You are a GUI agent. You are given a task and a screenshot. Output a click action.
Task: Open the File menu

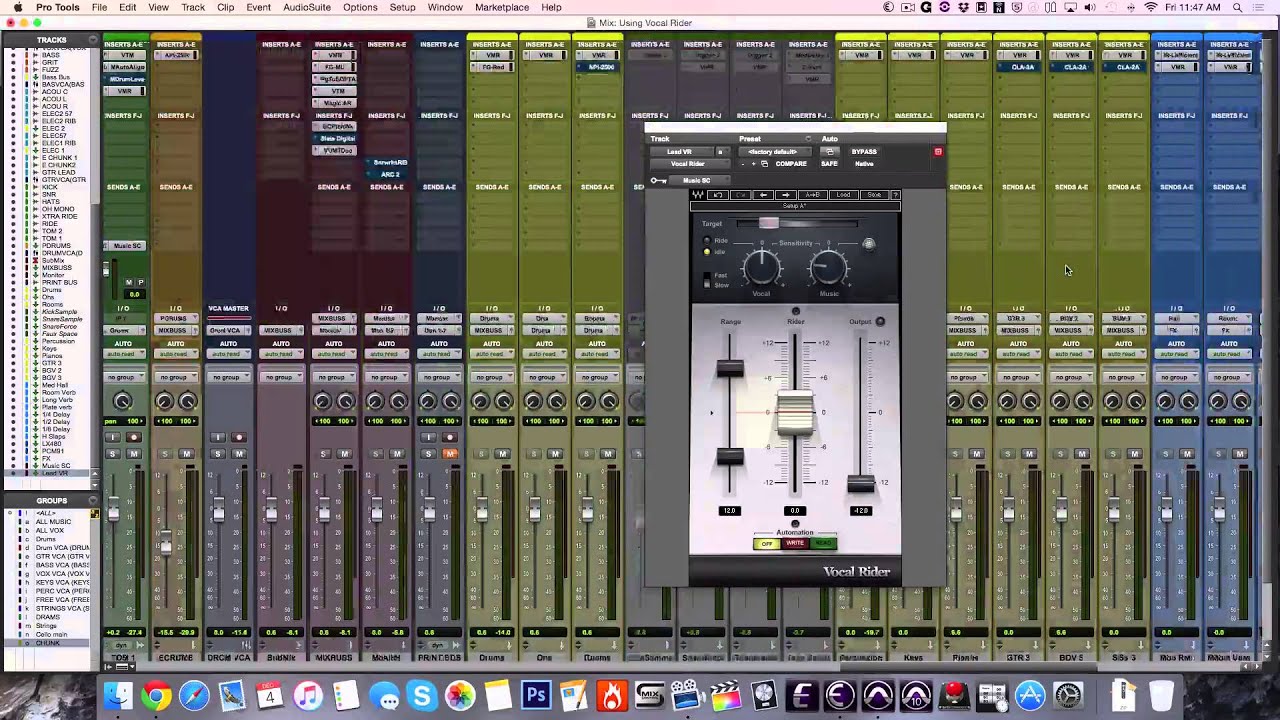(x=100, y=7)
